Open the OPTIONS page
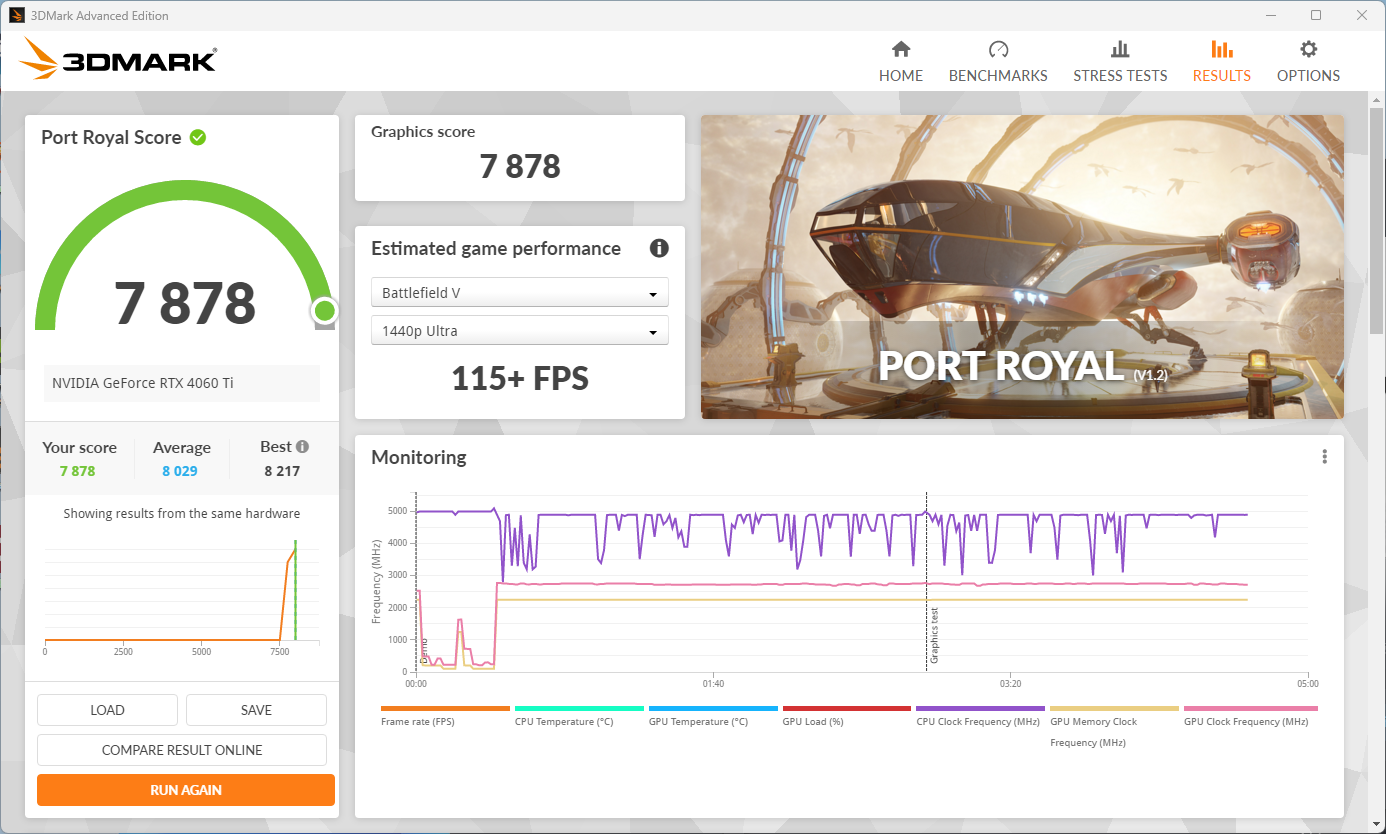1386x834 pixels. point(1308,62)
